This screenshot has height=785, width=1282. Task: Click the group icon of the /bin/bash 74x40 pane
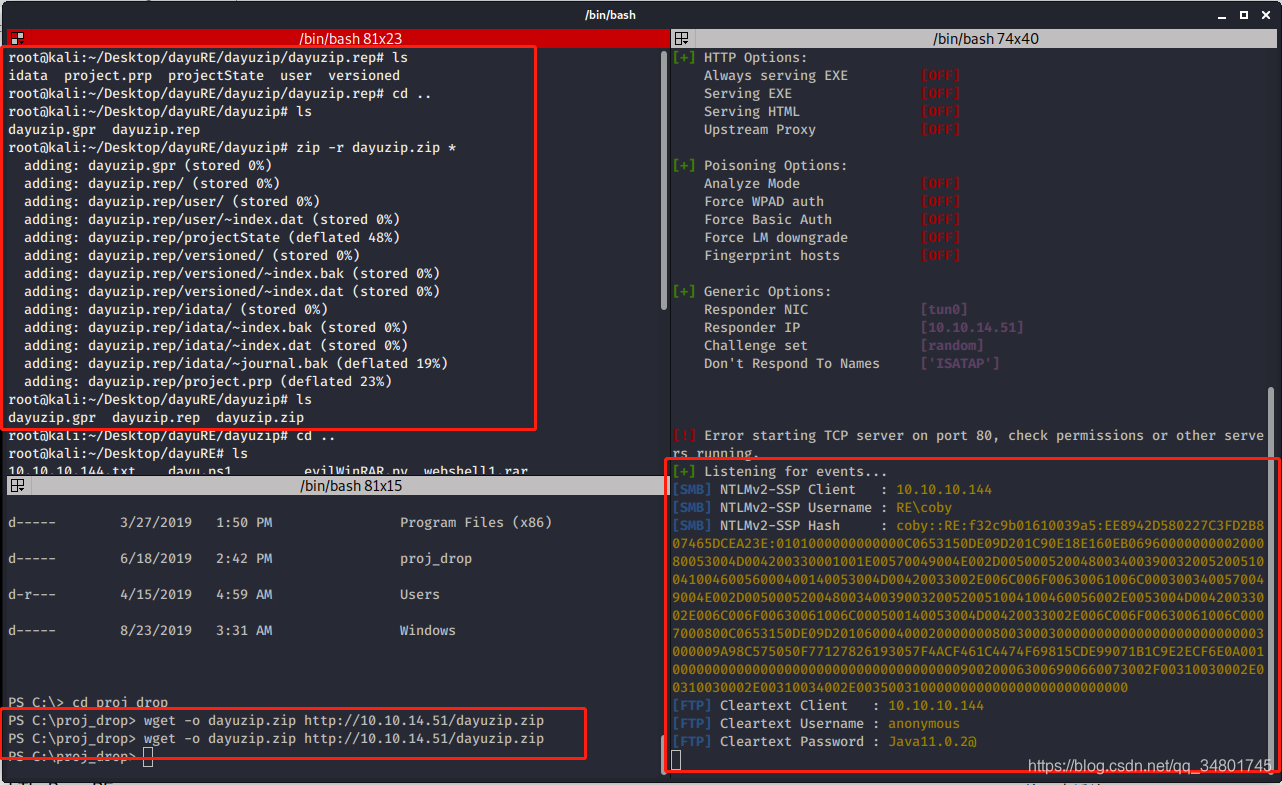pos(682,39)
